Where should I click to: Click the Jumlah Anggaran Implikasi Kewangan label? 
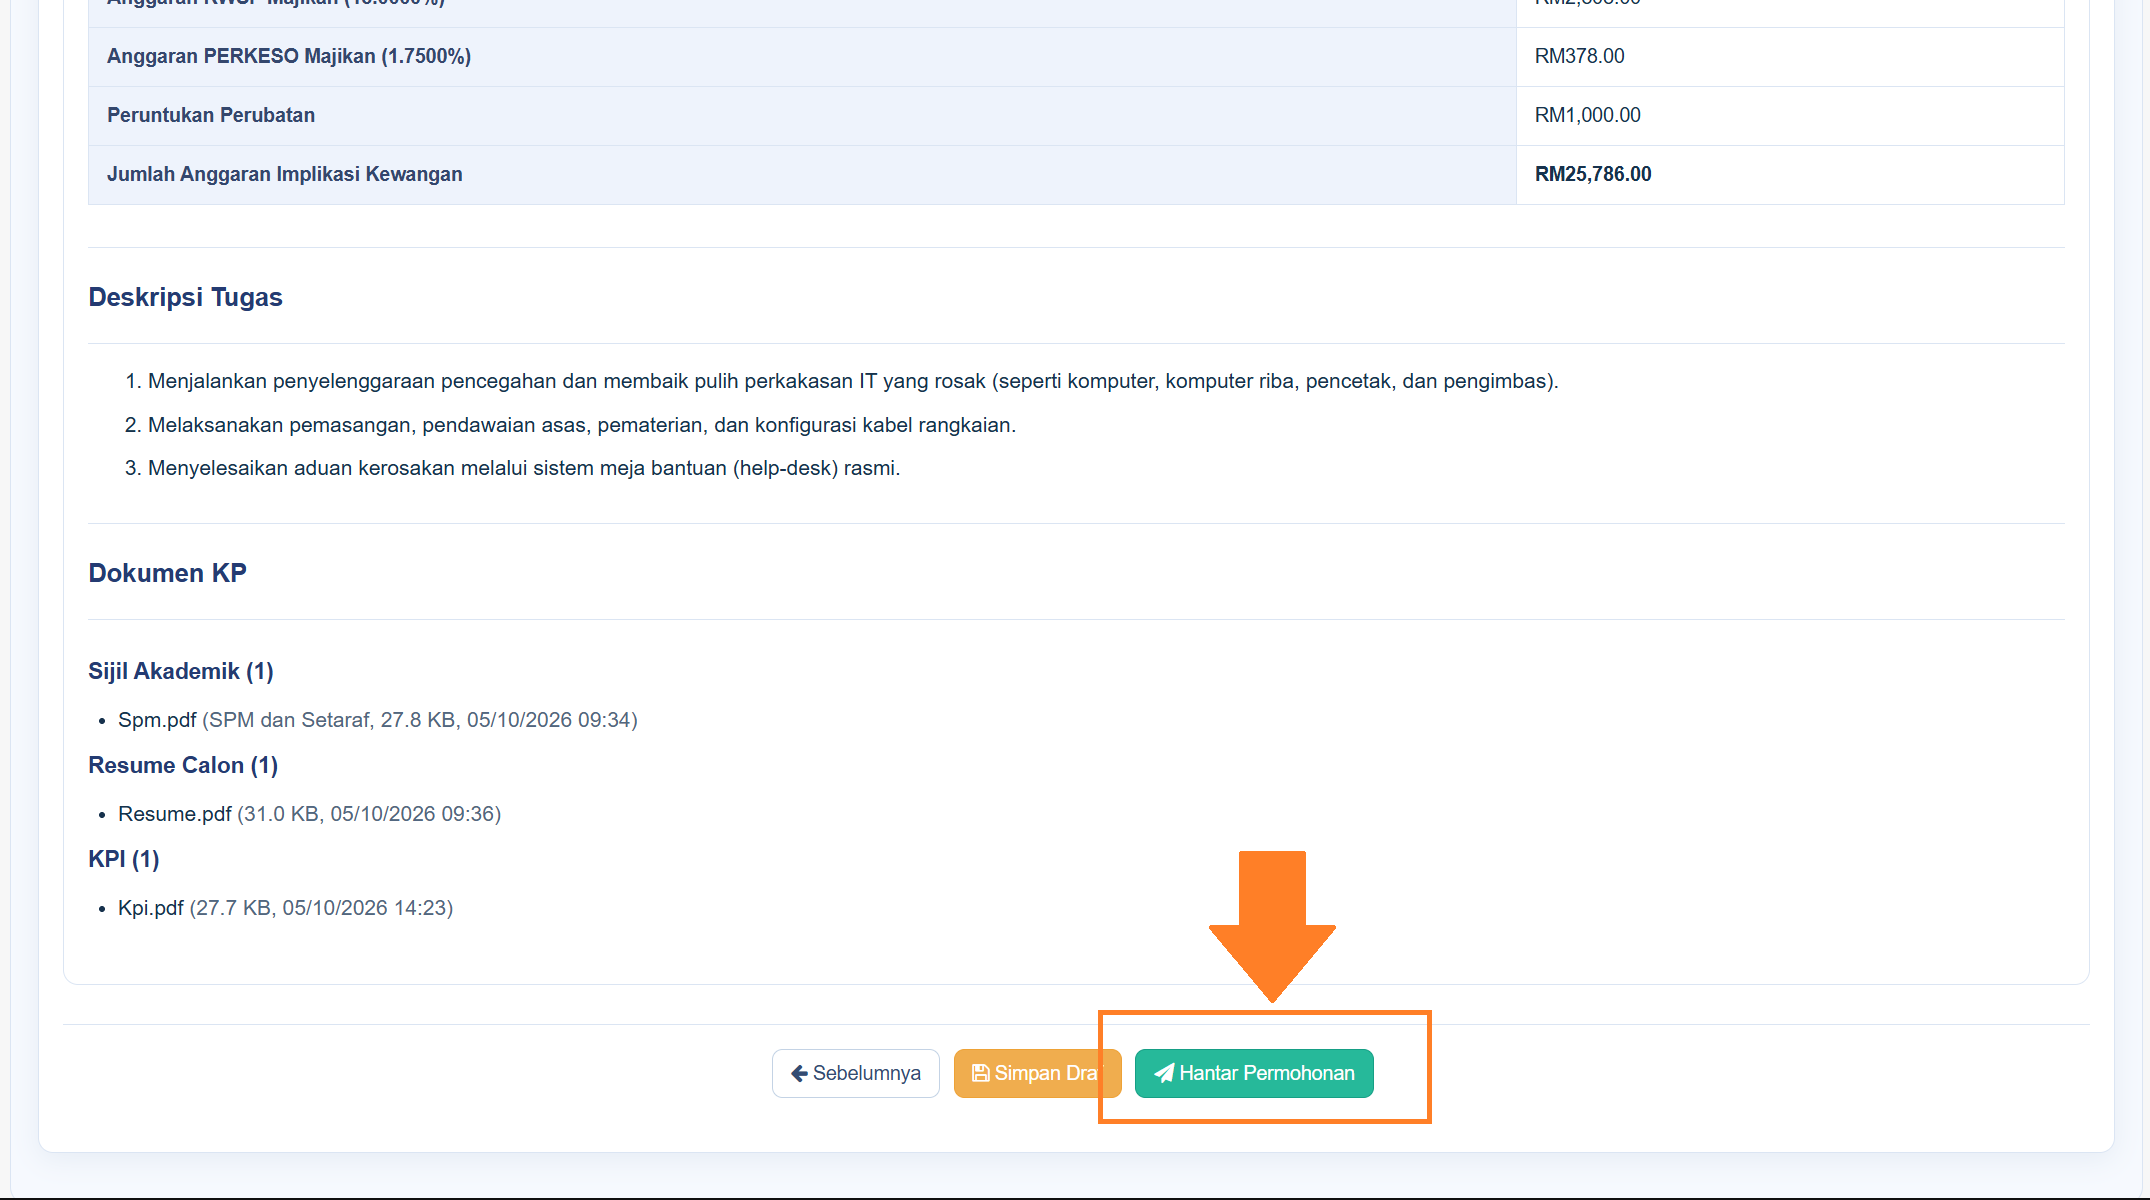click(x=285, y=174)
